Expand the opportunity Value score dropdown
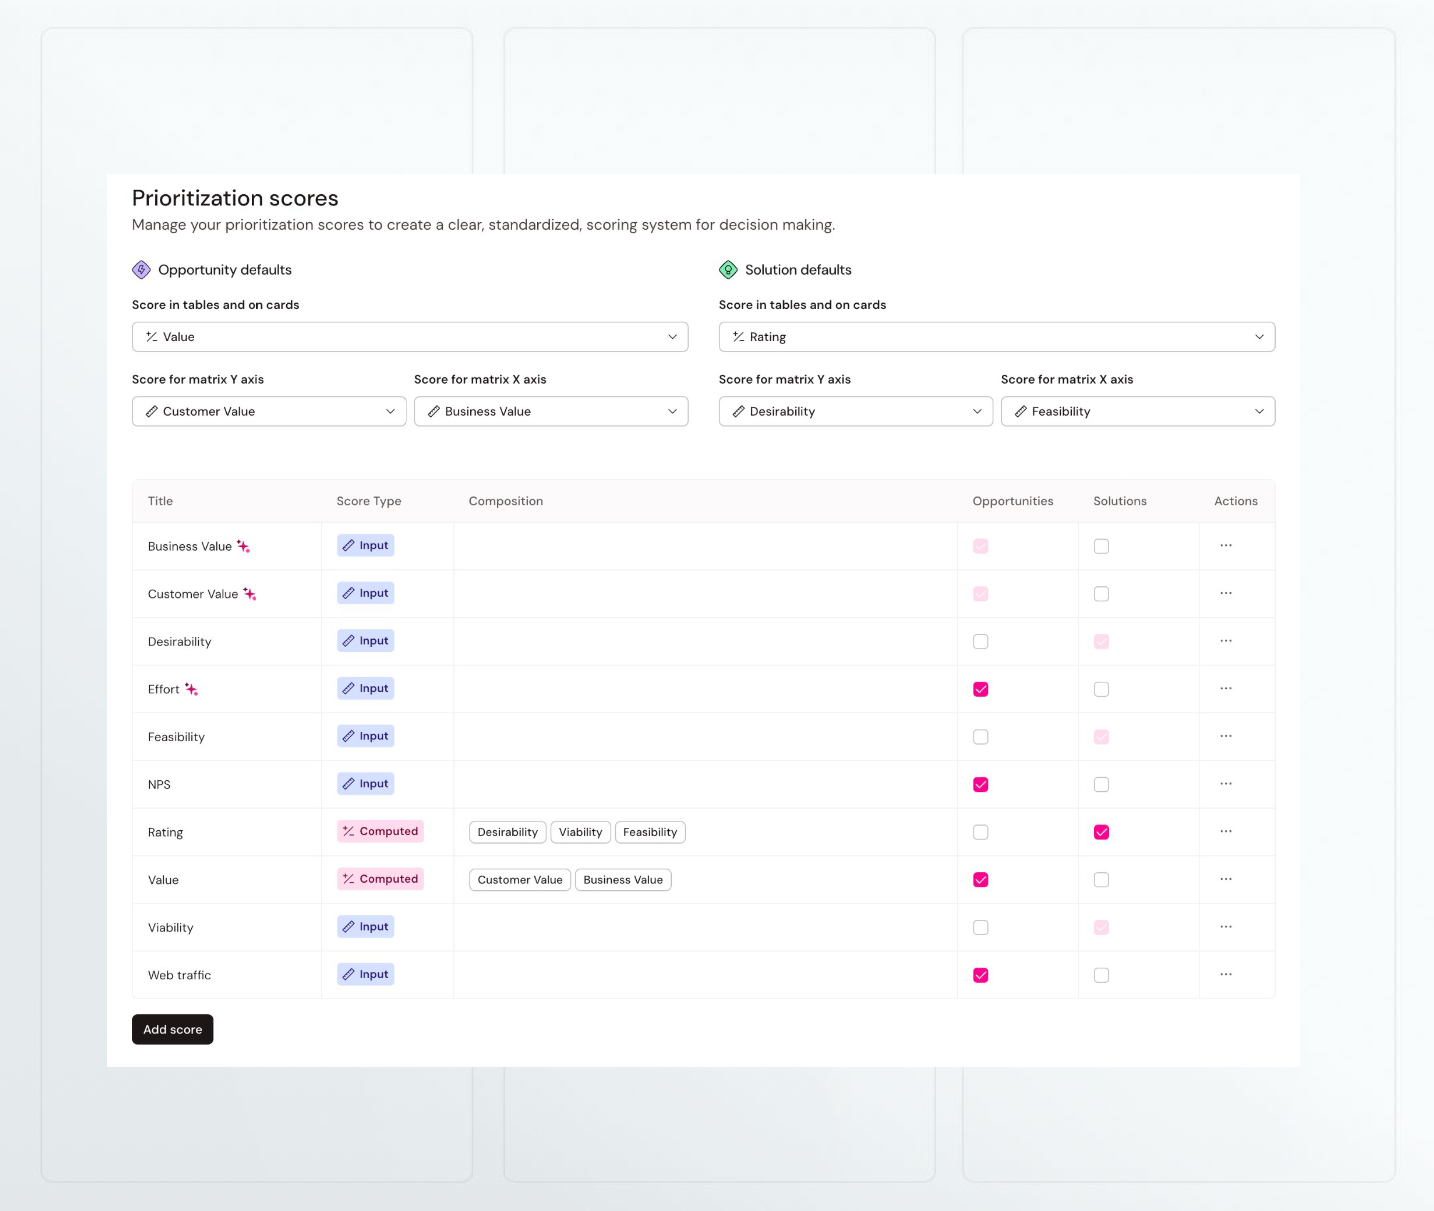The image size is (1434, 1211). pyautogui.click(x=410, y=337)
